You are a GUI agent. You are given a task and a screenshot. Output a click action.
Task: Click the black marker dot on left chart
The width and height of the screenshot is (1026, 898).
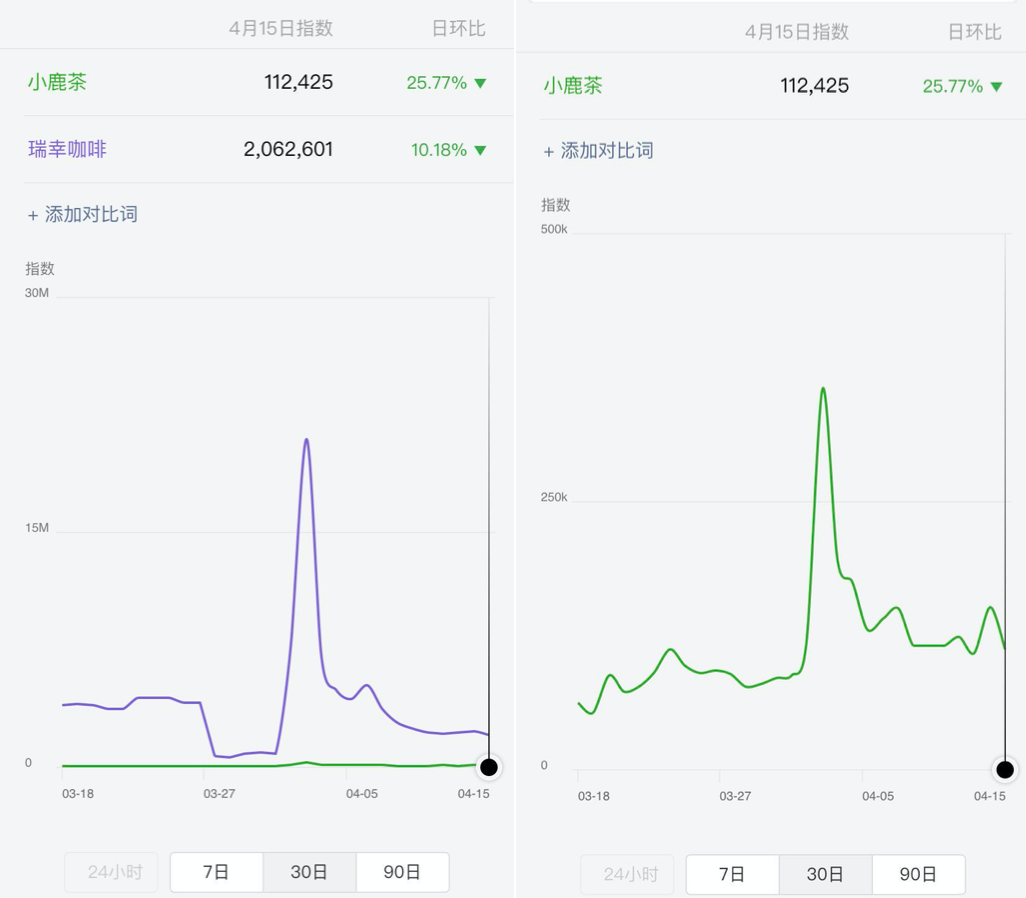point(489,766)
